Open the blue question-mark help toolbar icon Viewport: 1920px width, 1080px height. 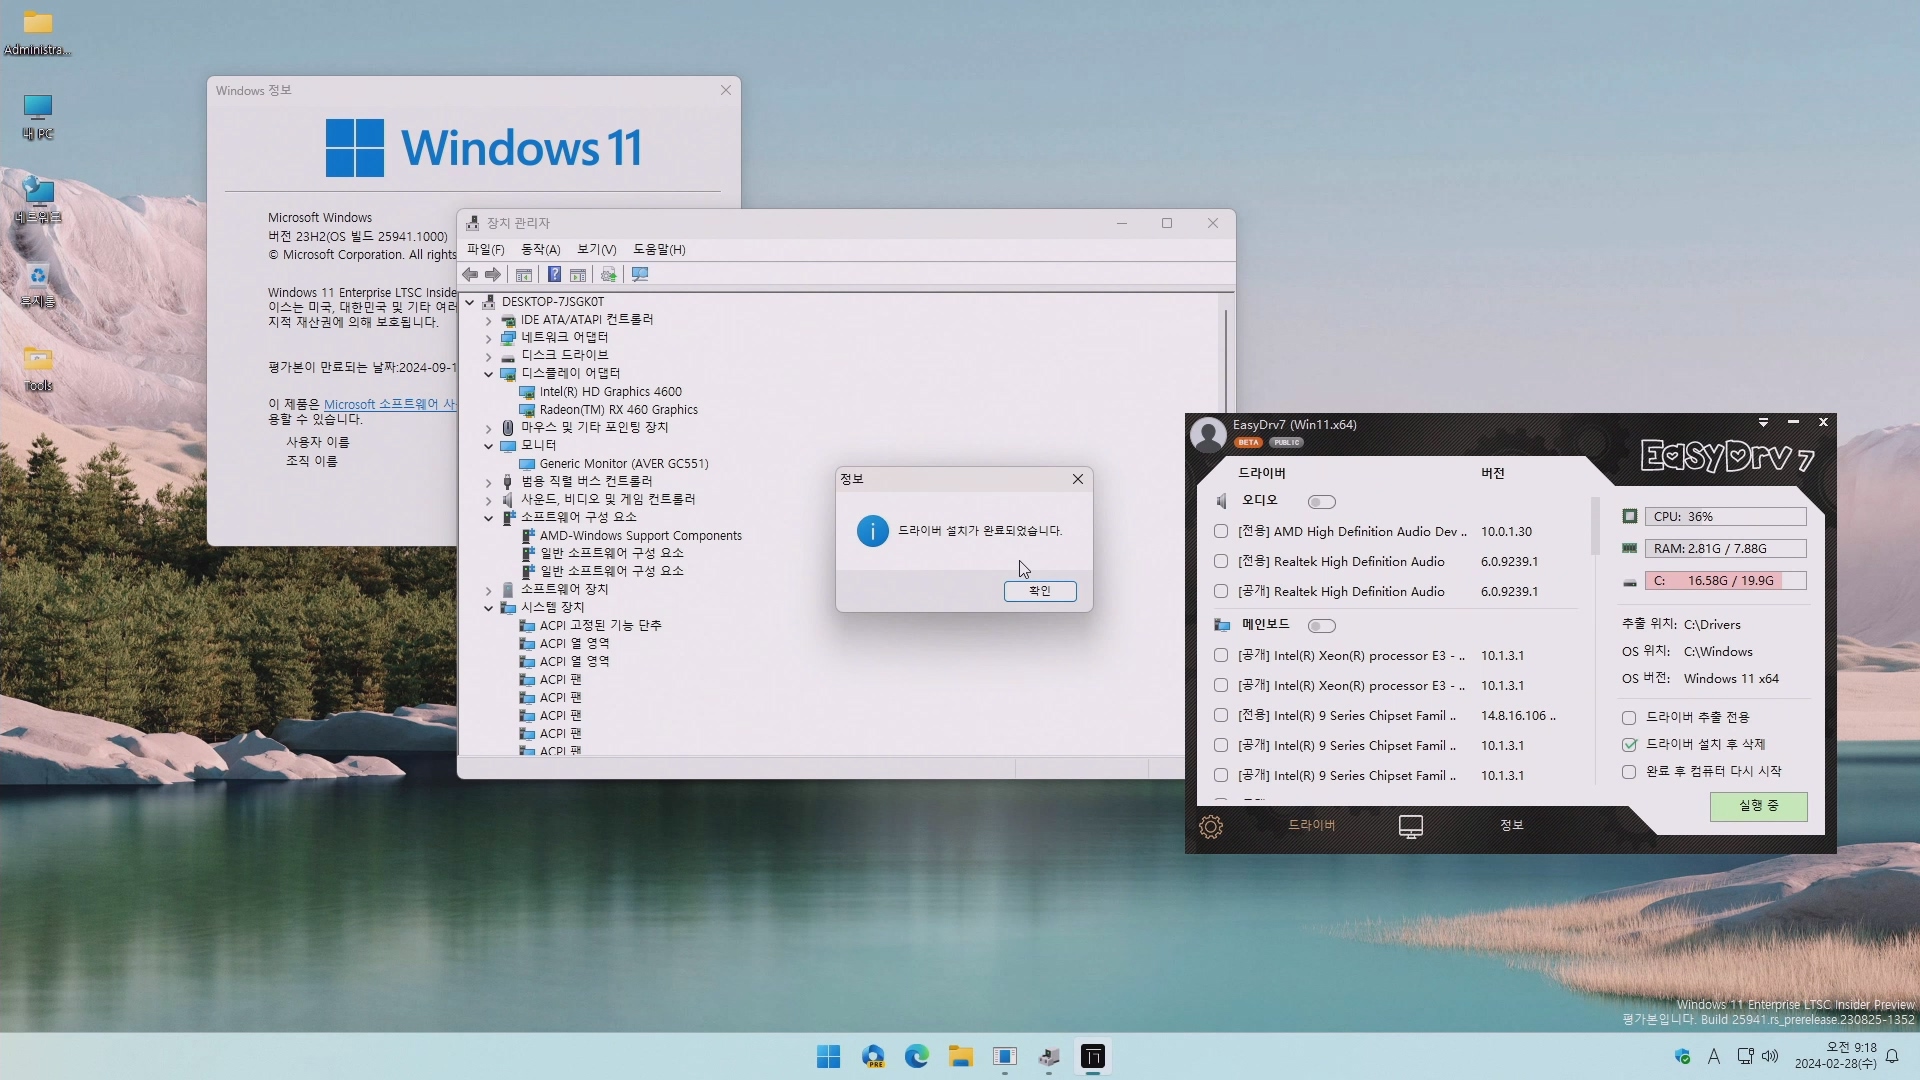tap(554, 274)
